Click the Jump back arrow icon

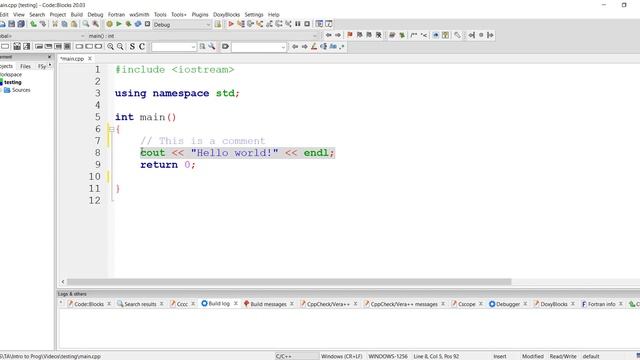[328, 35]
